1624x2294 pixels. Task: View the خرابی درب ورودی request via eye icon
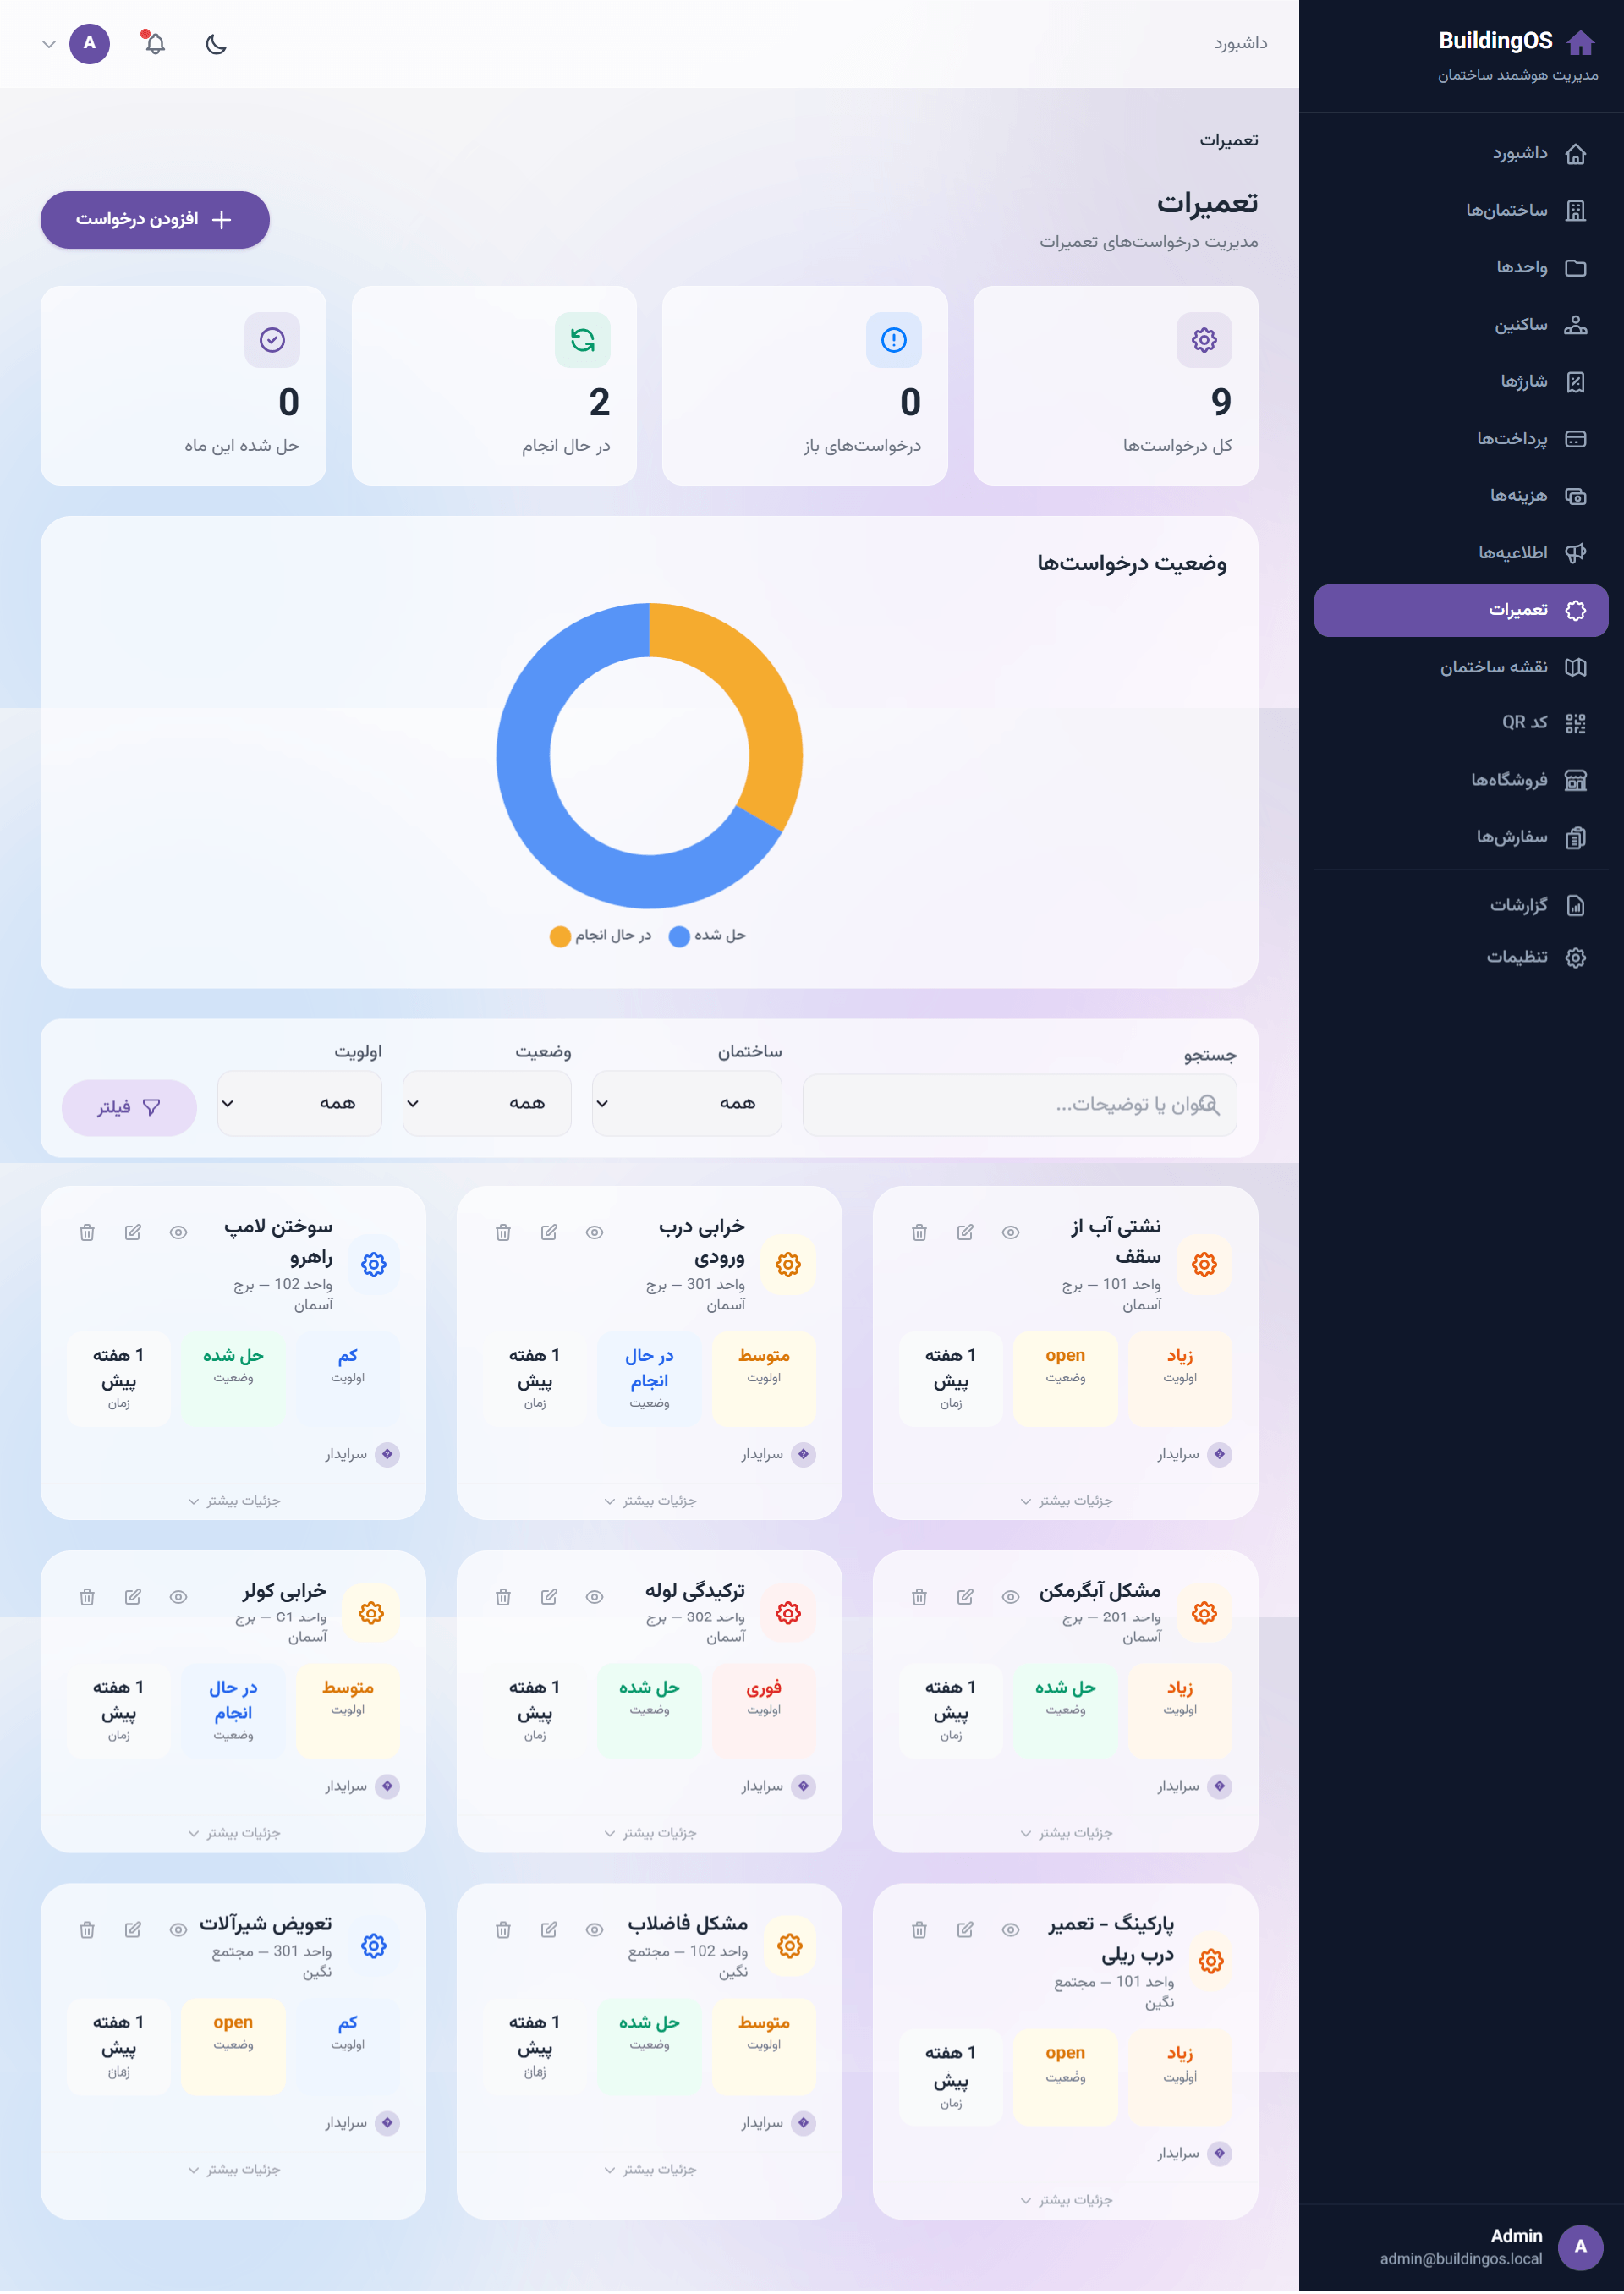(x=594, y=1233)
